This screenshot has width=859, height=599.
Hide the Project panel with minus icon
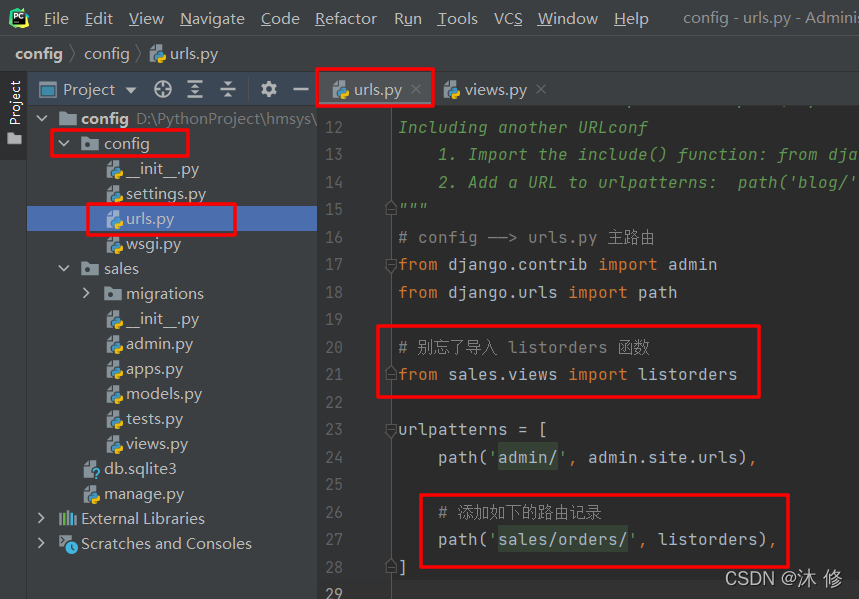301,89
